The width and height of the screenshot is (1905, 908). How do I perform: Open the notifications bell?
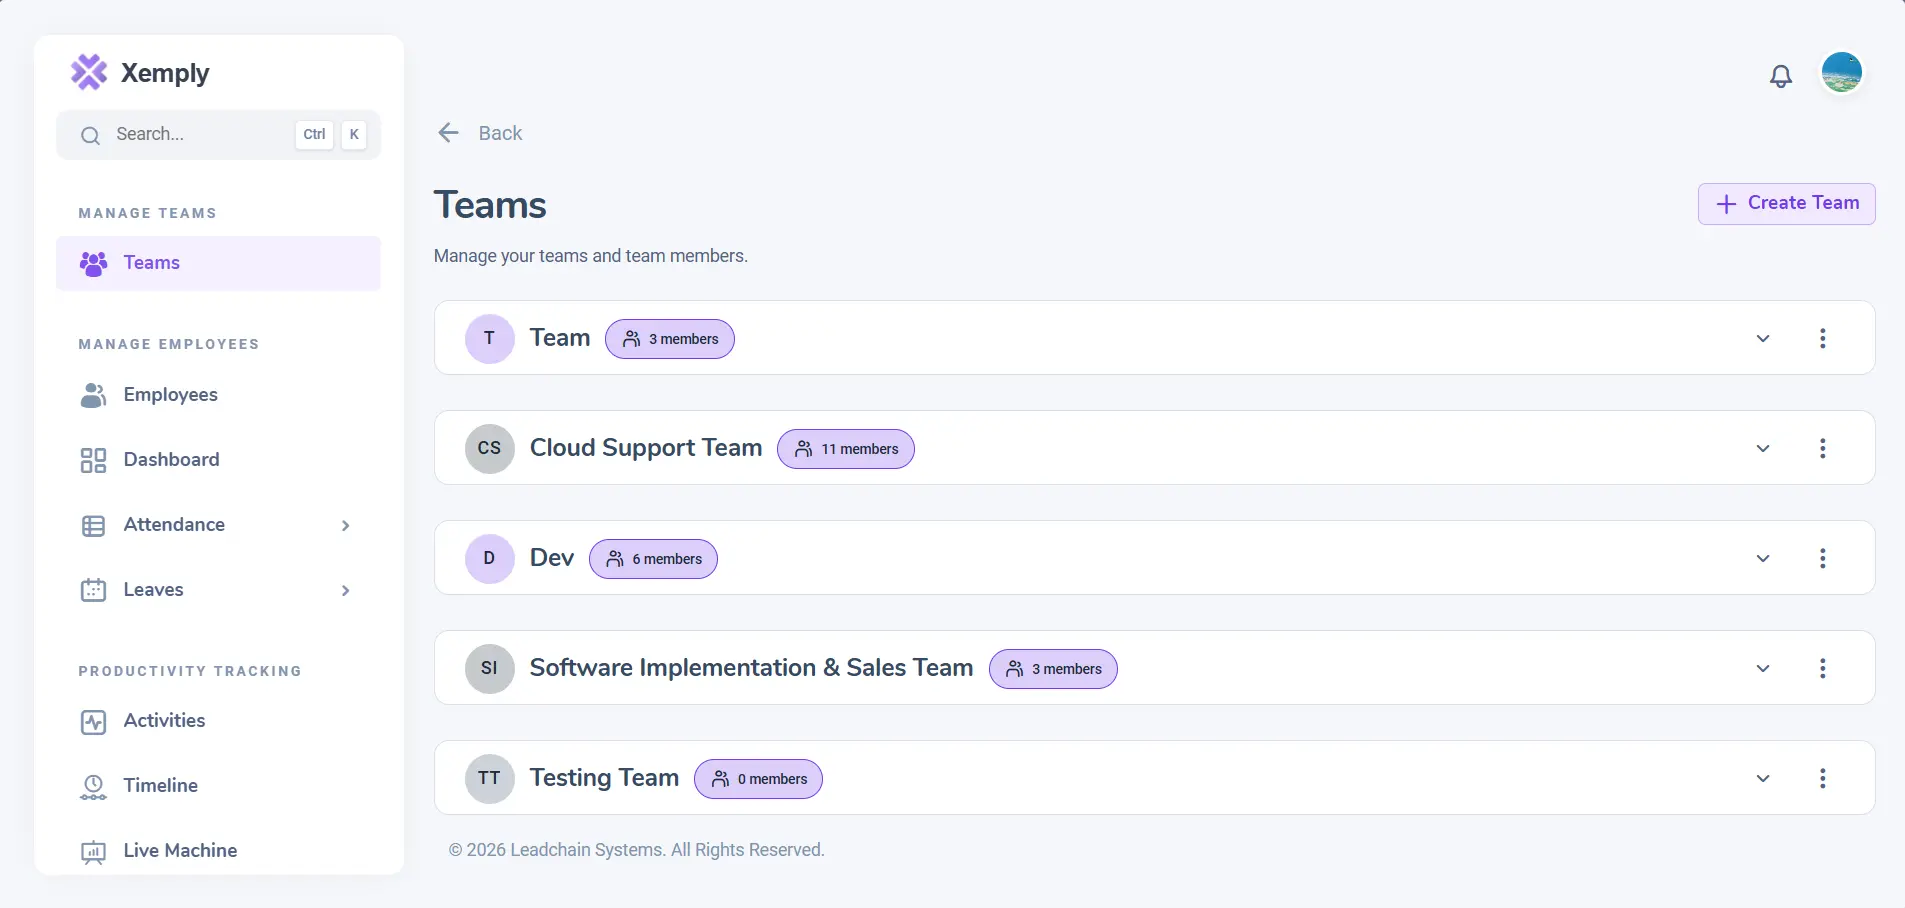tap(1781, 76)
